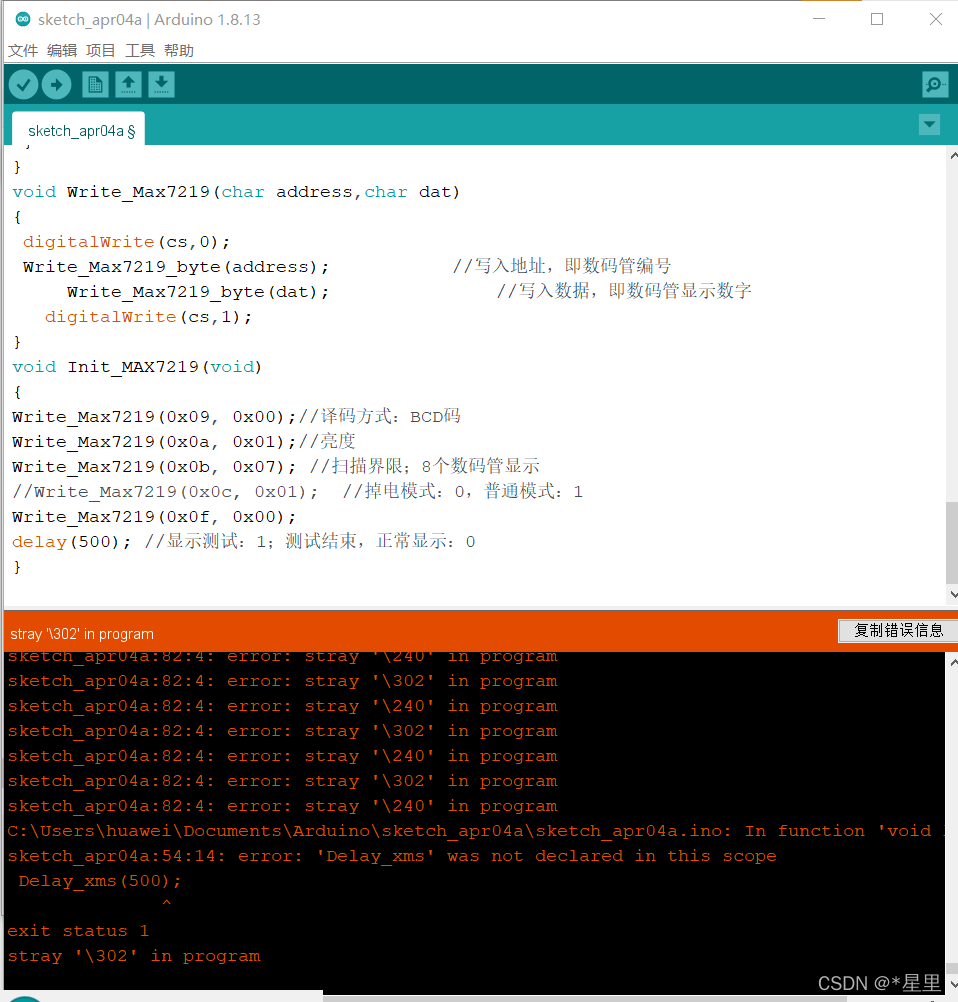Click the 'digitalWrite(cs,0);' line
958x1002 pixels.
coord(126,242)
